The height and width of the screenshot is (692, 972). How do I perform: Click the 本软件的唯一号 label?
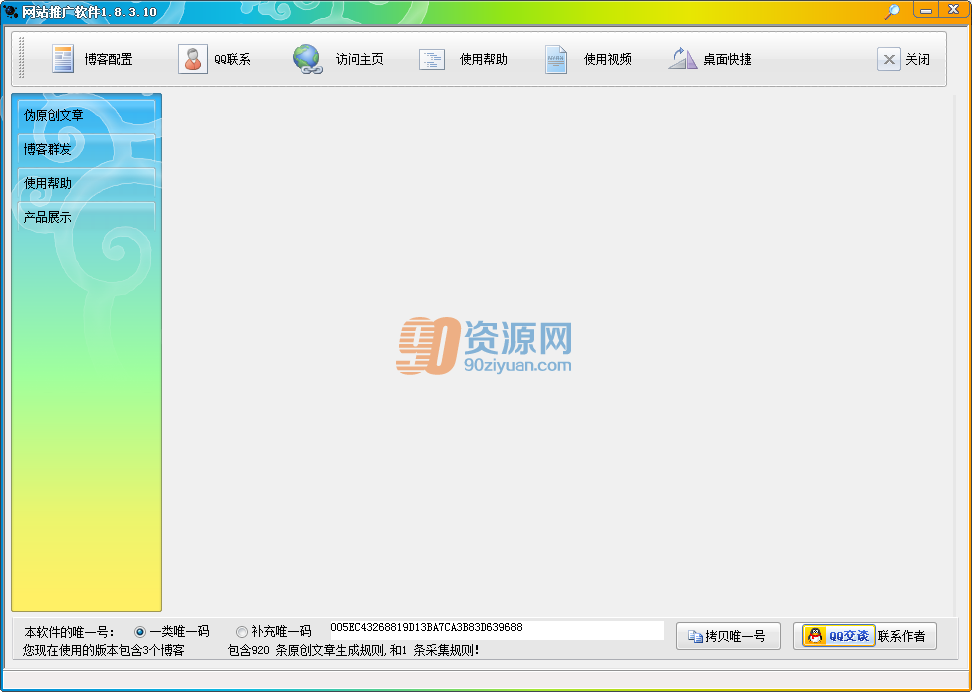pos(69,632)
